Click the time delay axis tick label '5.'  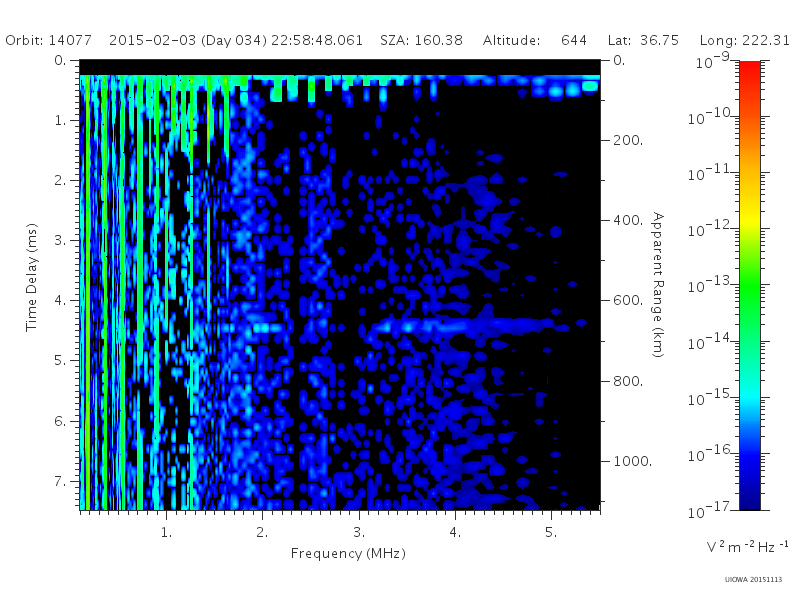click(61, 361)
